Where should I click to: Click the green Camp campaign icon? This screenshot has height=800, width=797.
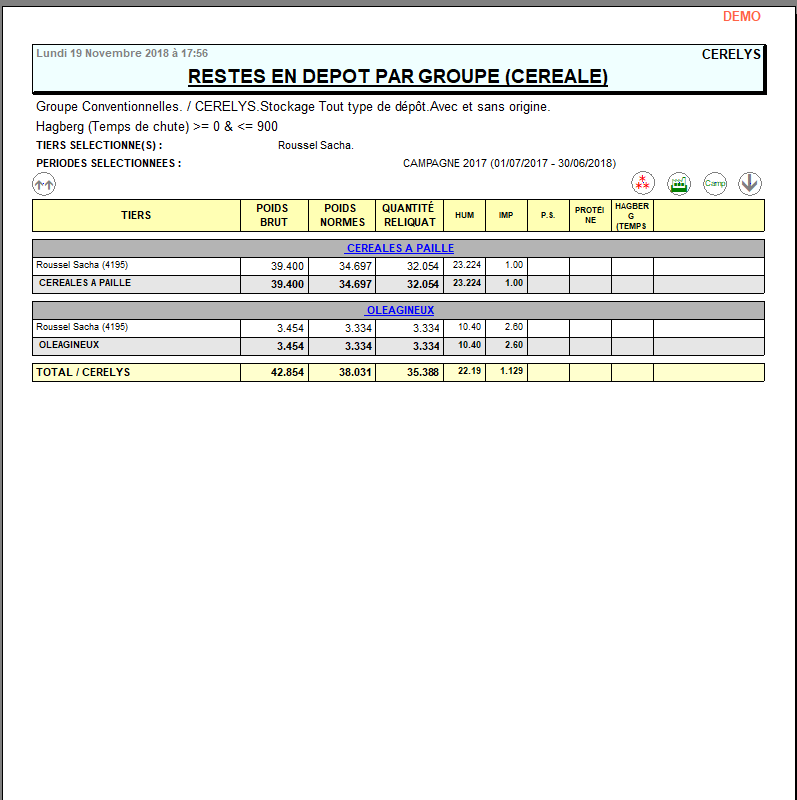coord(714,183)
